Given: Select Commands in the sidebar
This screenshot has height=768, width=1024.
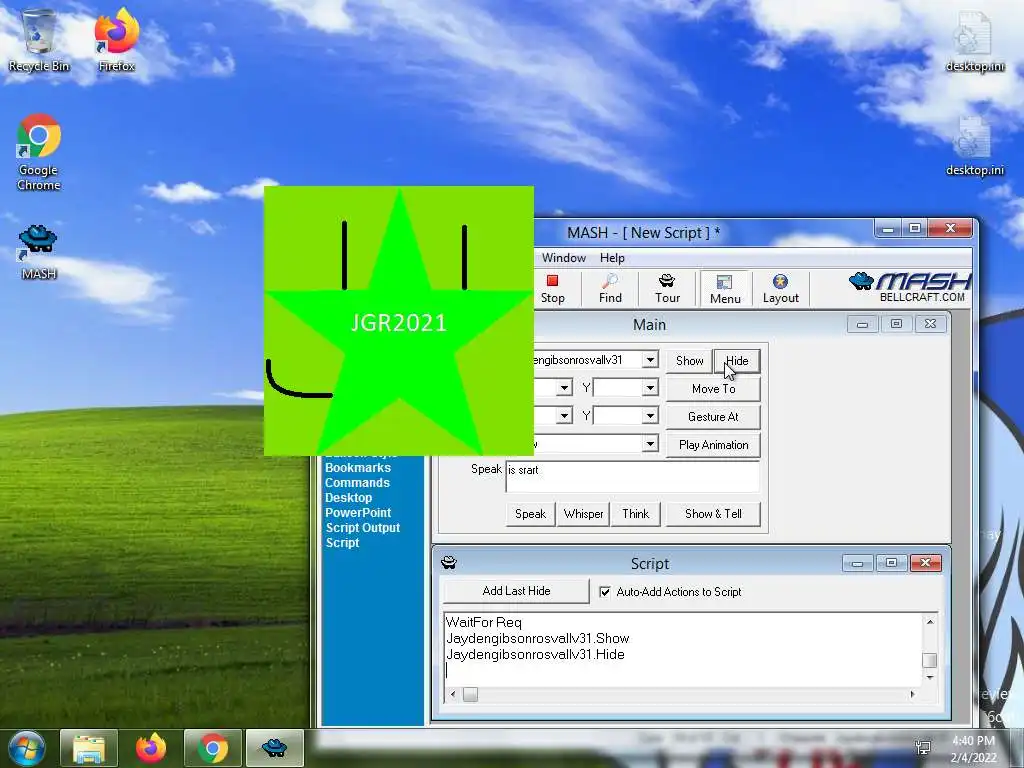Looking at the screenshot, I should (357, 483).
